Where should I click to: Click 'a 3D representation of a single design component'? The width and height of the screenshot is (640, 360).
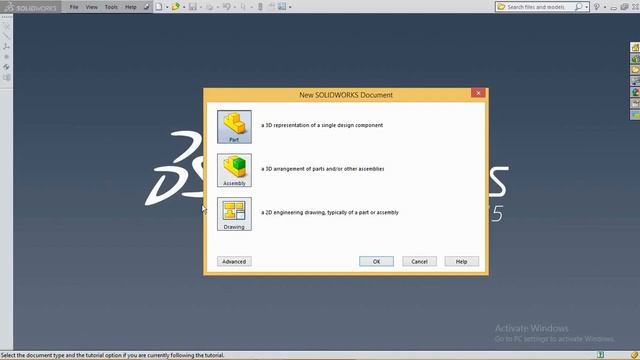click(x=322, y=125)
